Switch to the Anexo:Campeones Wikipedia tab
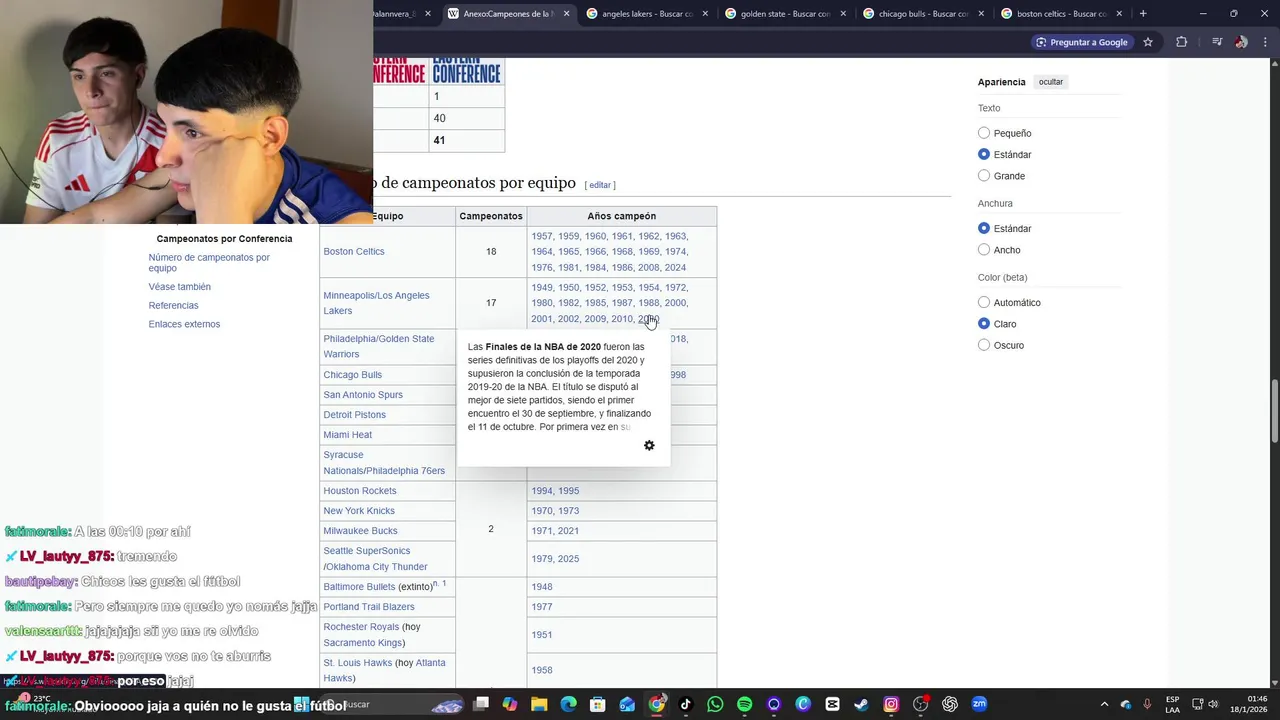 [506, 14]
